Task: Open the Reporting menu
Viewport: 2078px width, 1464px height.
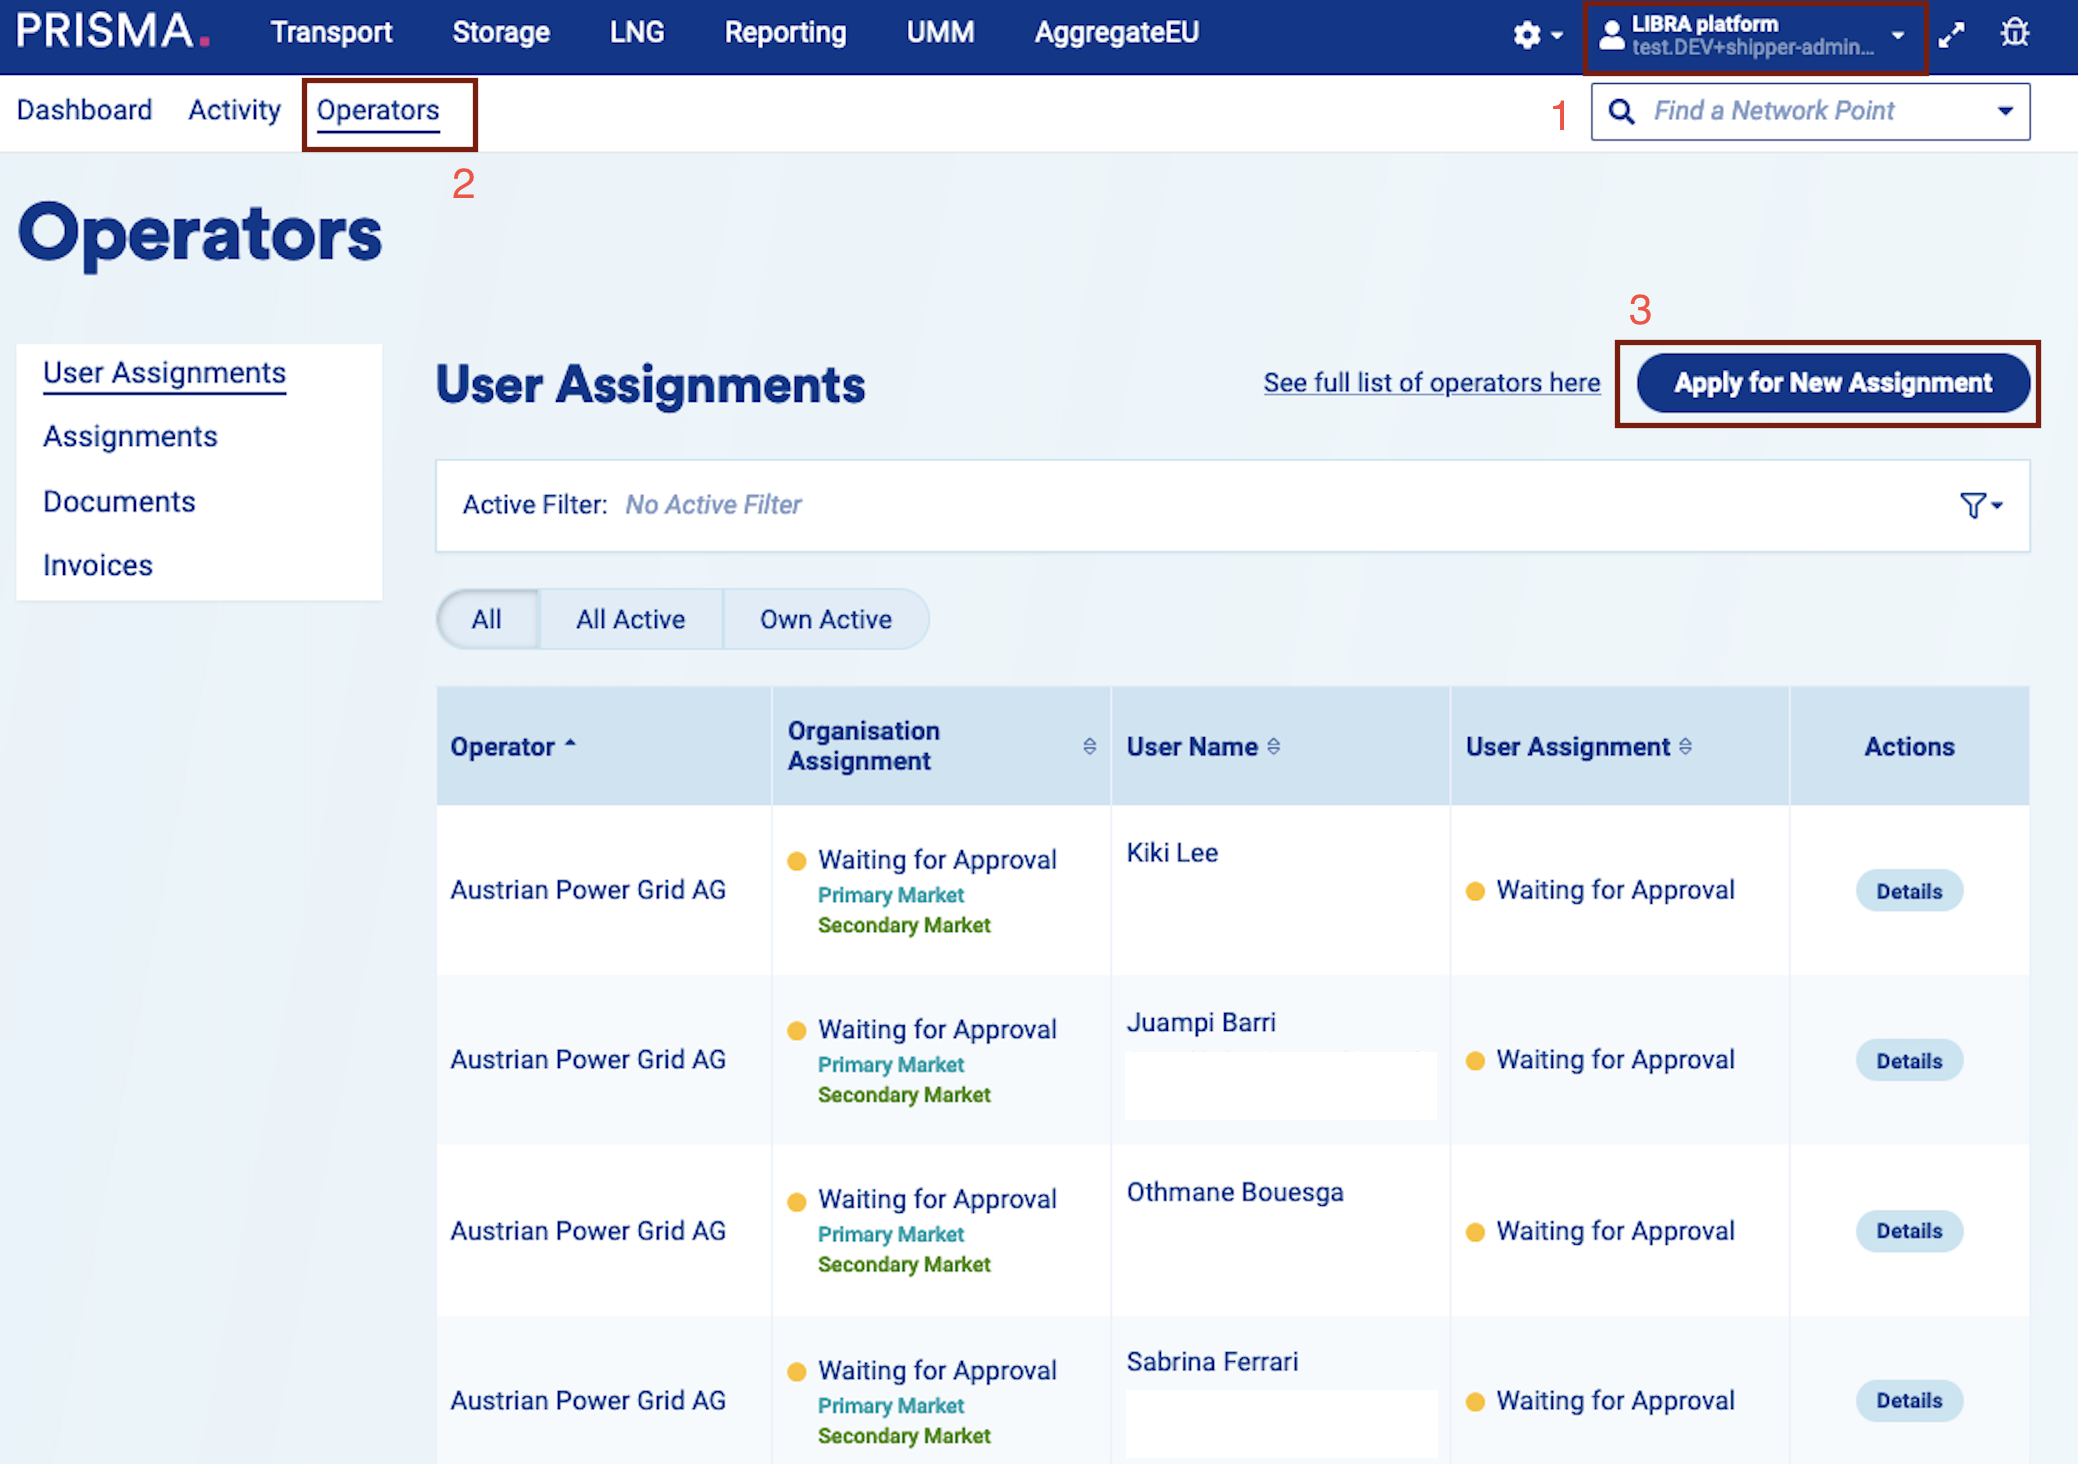Action: (x=785, y=32)
